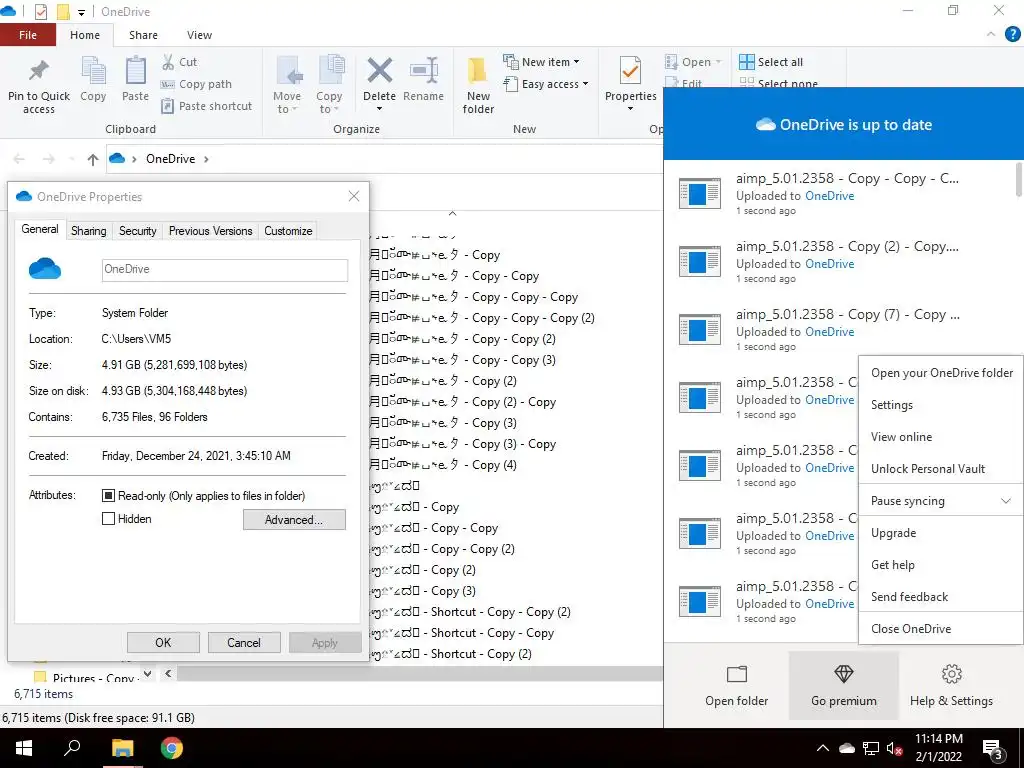The image size is (1024, 768).
Task: Open Sharing tab in OneDrive Properties
Action: click(x=89, y=231)
